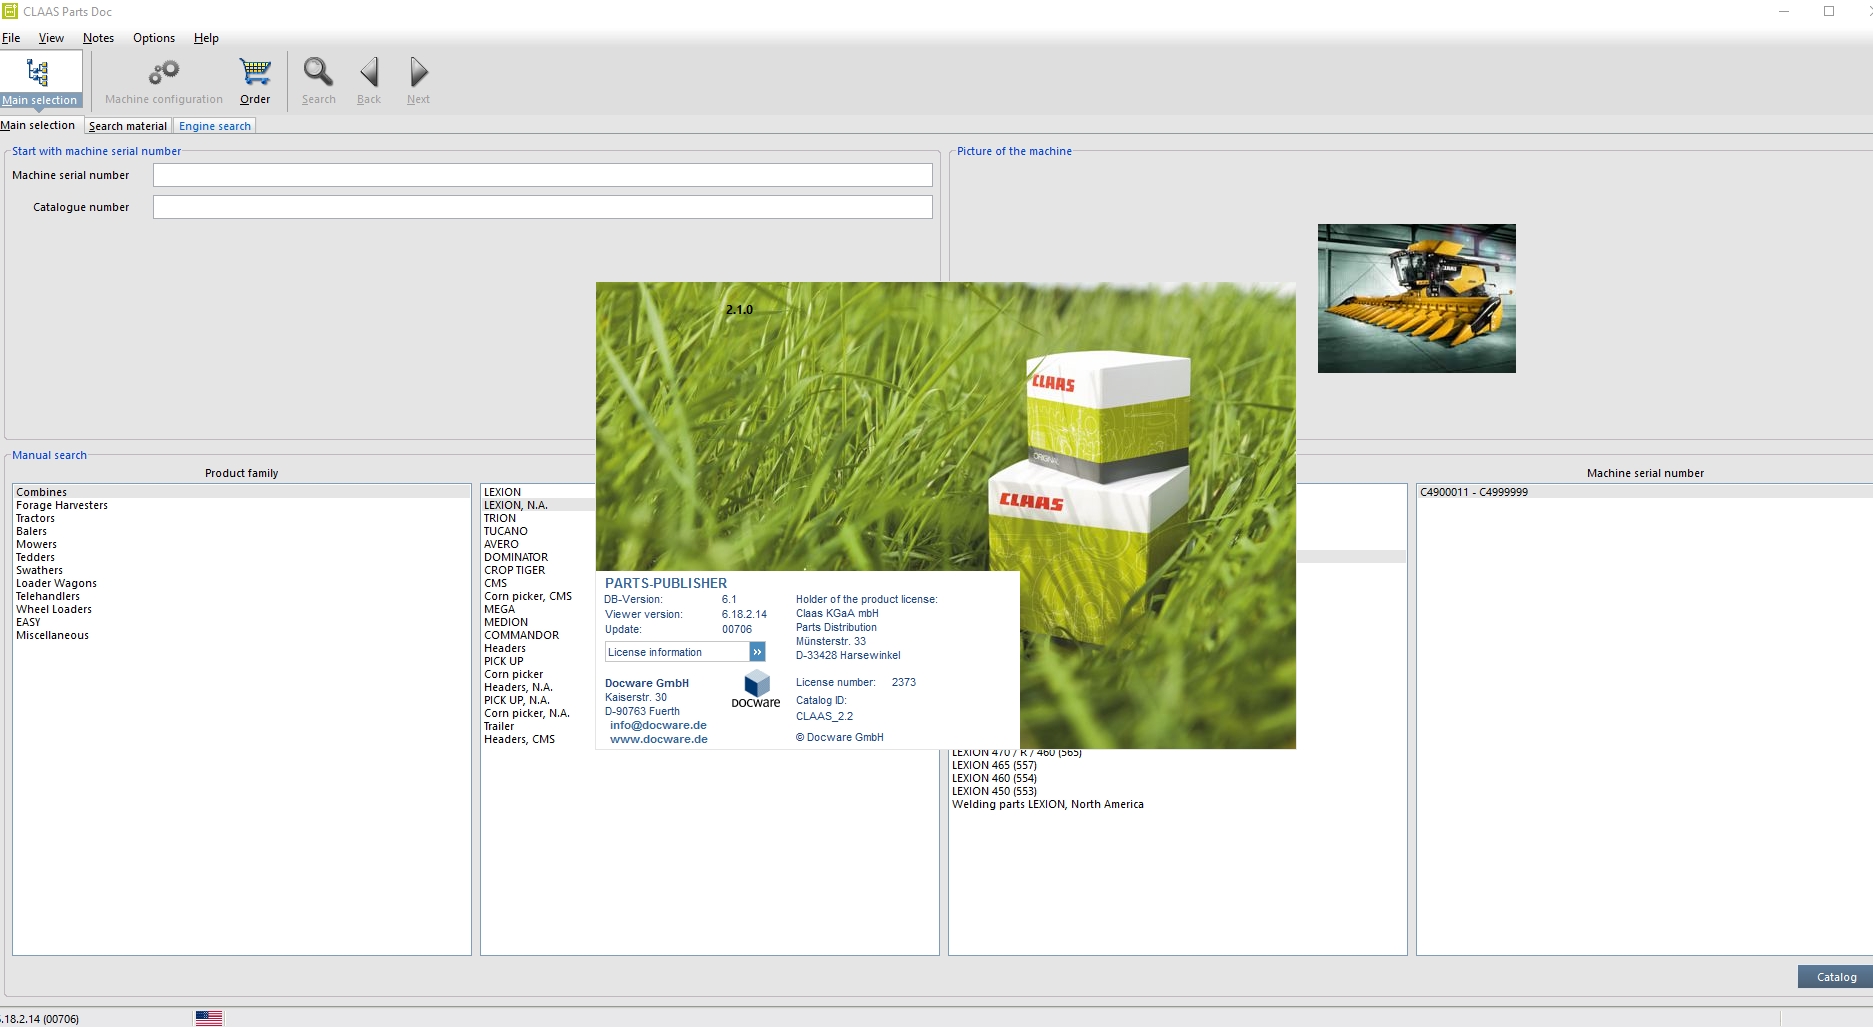1873x1027 pixels.
Task: Select MEDION series
Action: [539, 622]
